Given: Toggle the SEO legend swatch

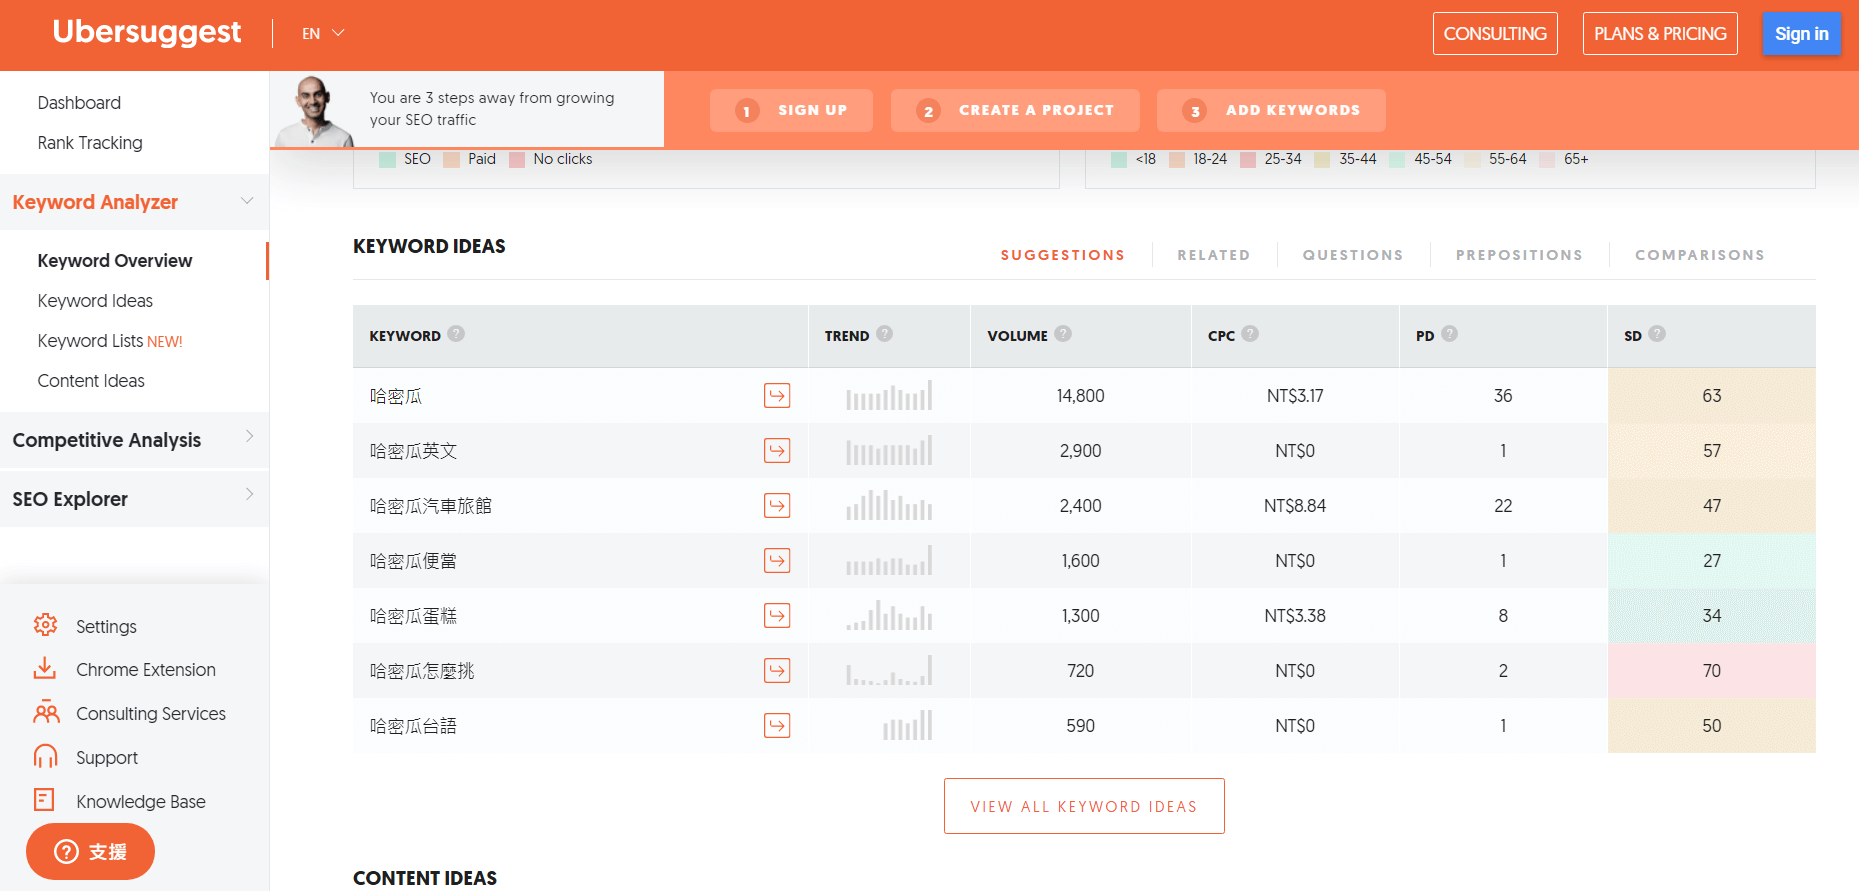Looking at the screenshot, I should [x=388, y=159].
